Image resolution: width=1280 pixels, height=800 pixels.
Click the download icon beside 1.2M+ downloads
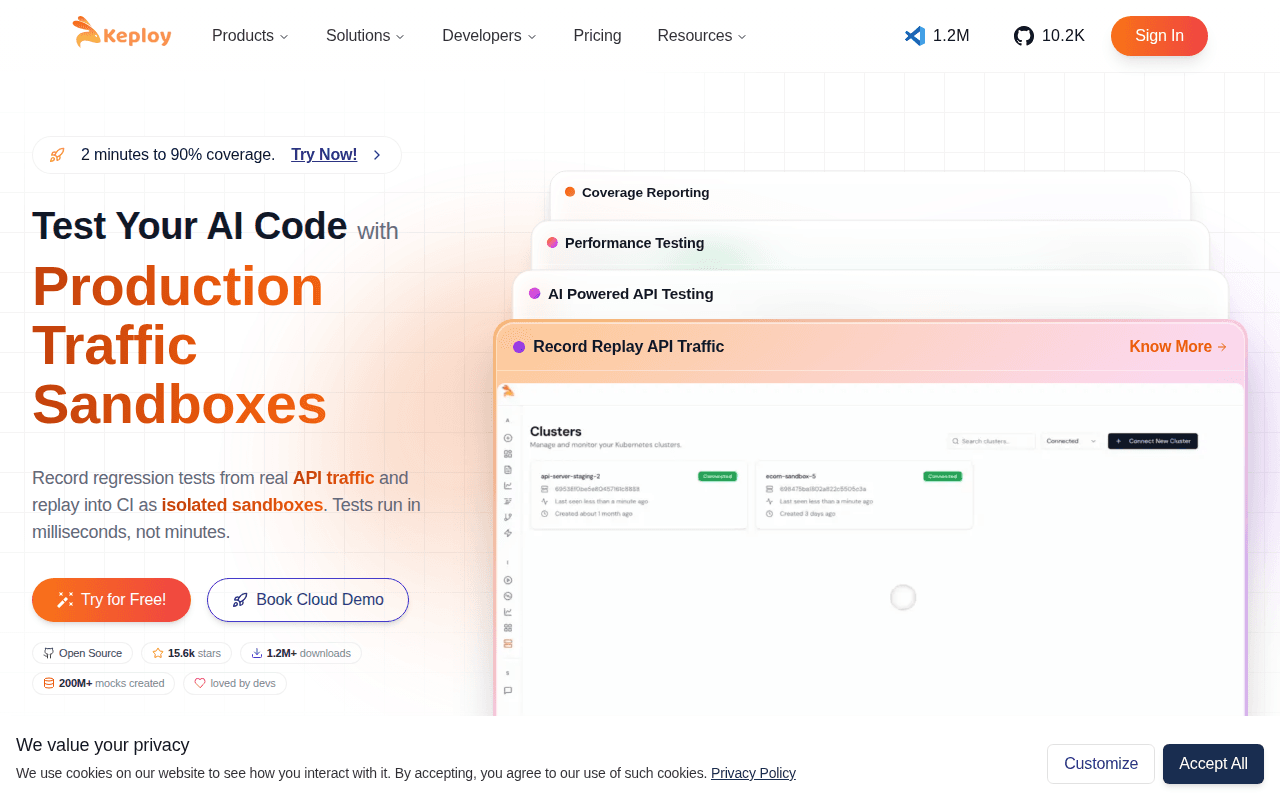[x=256, y=653]
